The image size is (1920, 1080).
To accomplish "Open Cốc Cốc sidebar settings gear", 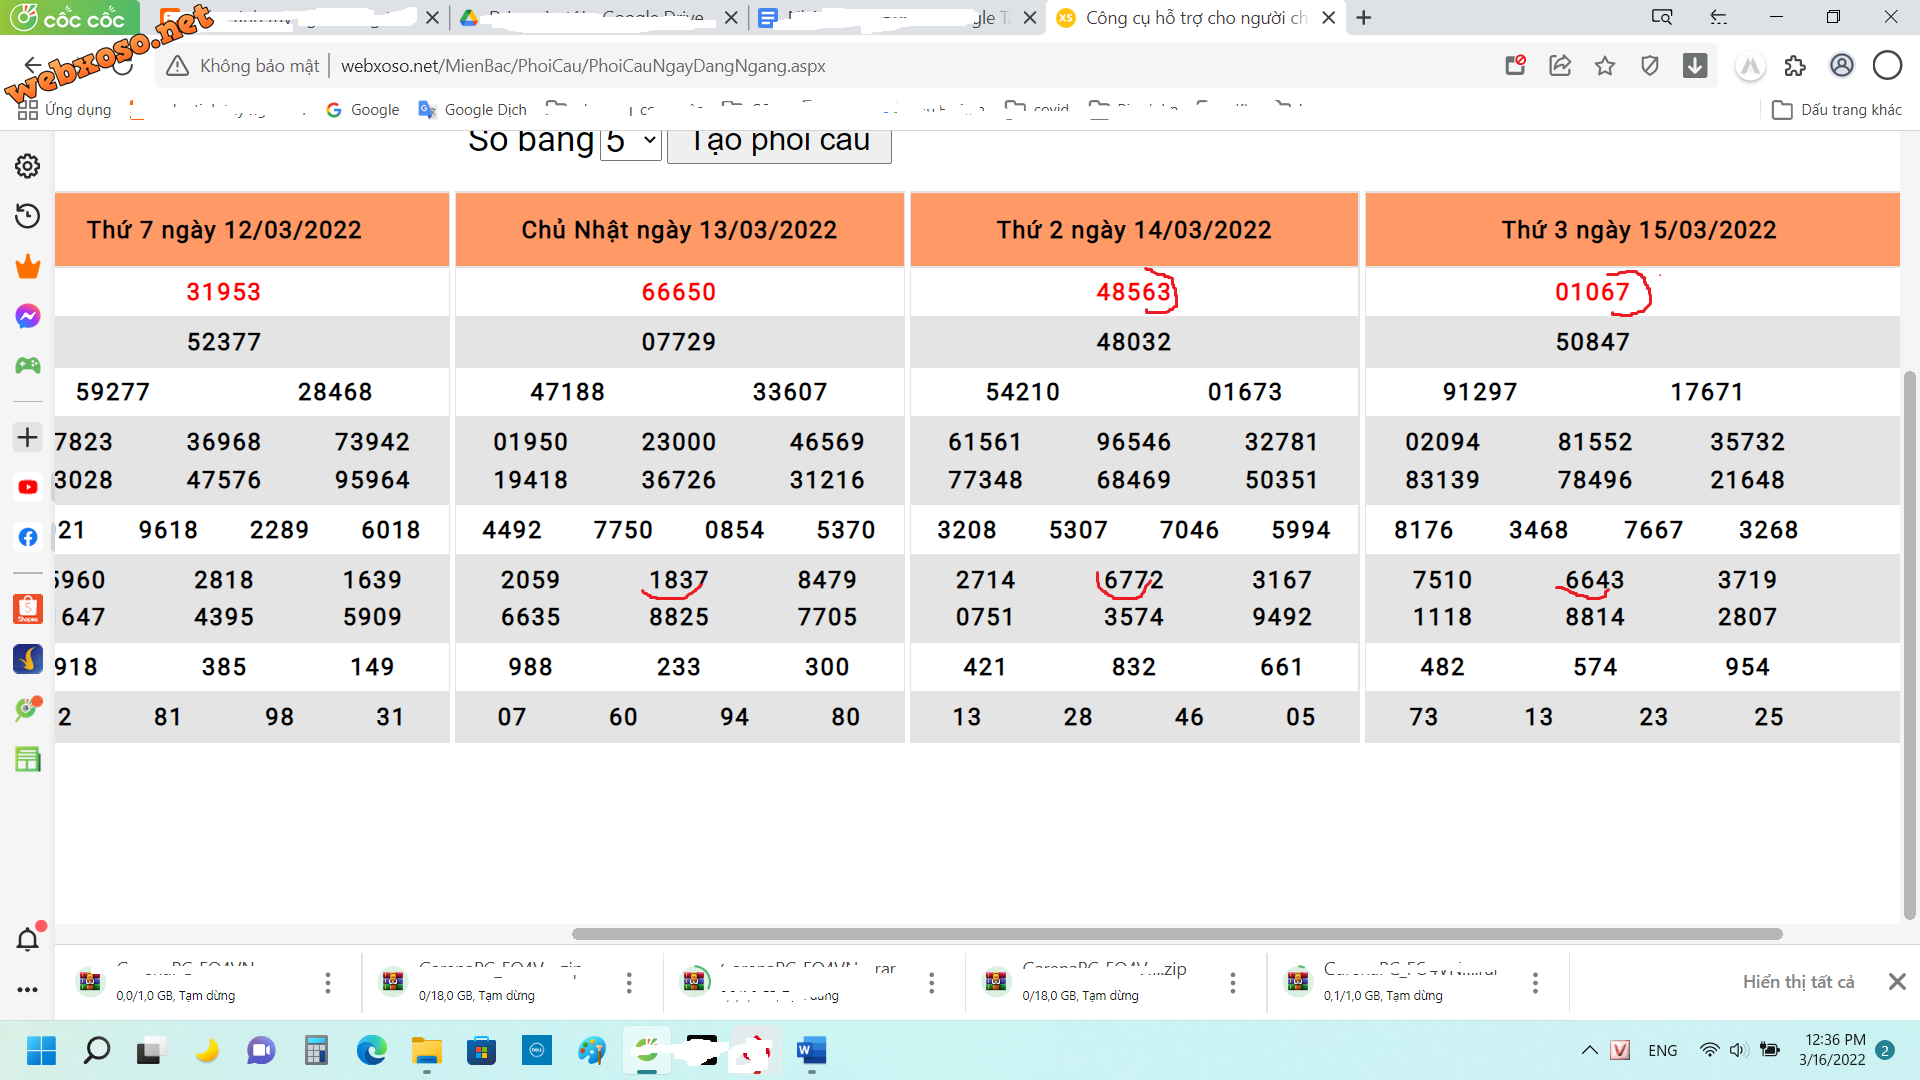I will [x=28, y=166].
